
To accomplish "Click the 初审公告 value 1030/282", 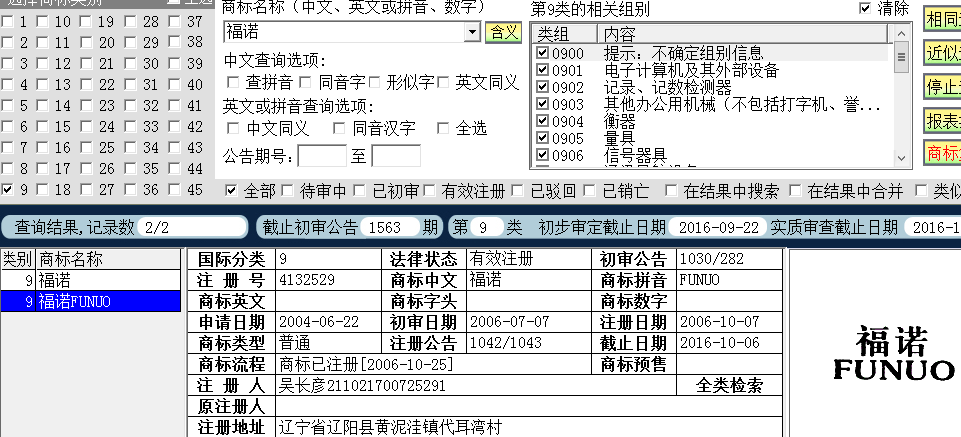I will point(712,259).
